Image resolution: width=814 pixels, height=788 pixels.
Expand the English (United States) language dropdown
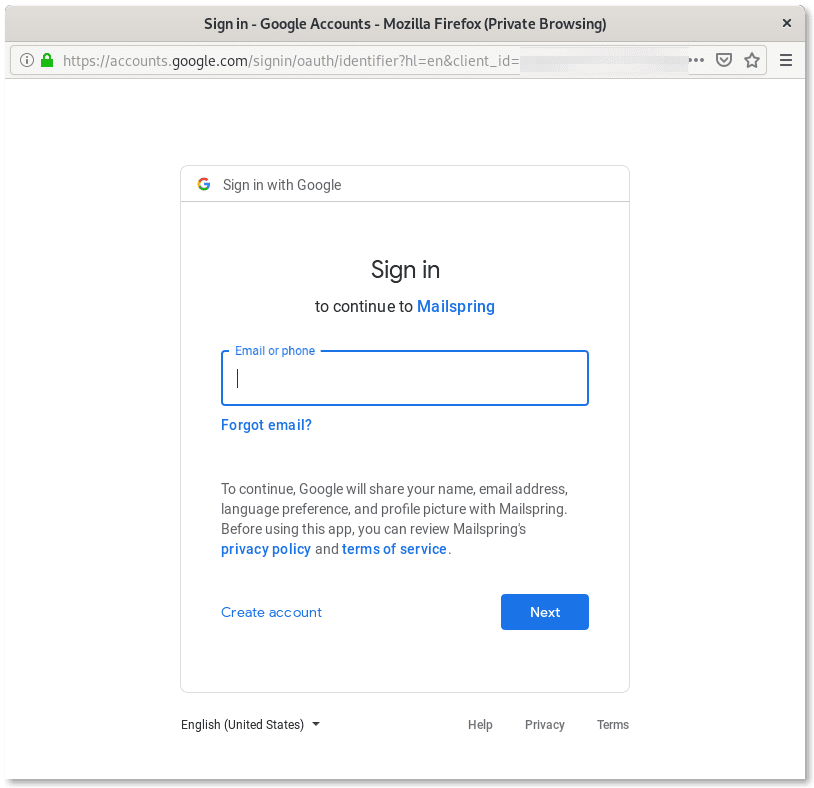pos(250,725)
